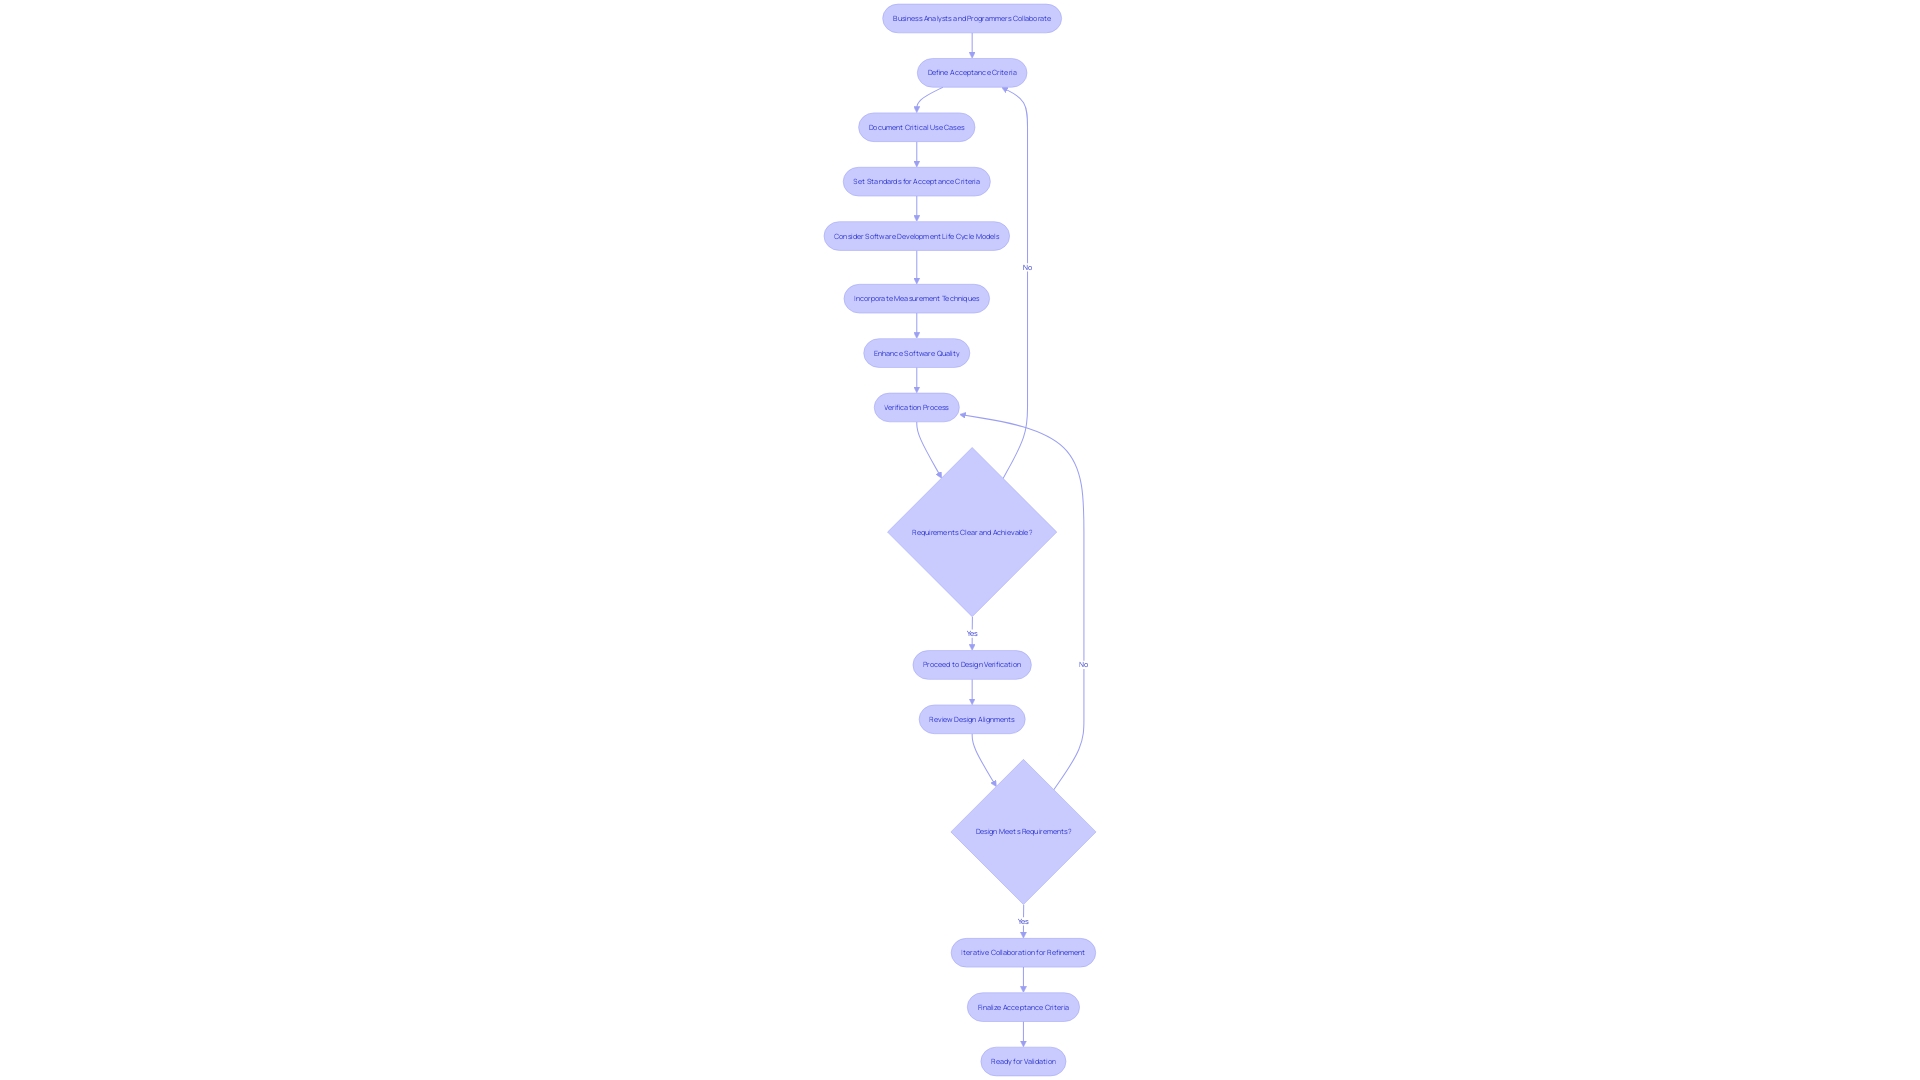Select the 'Define Acceptance Criteria' process node
This screenshot has width=1920, height=1080.
pyautogui.click(x=971, y=71)
